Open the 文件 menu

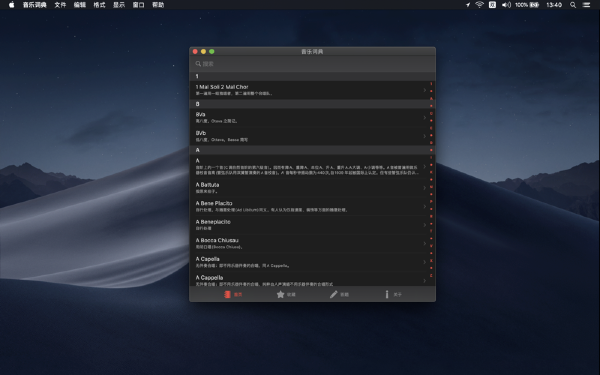pos(60,5)
